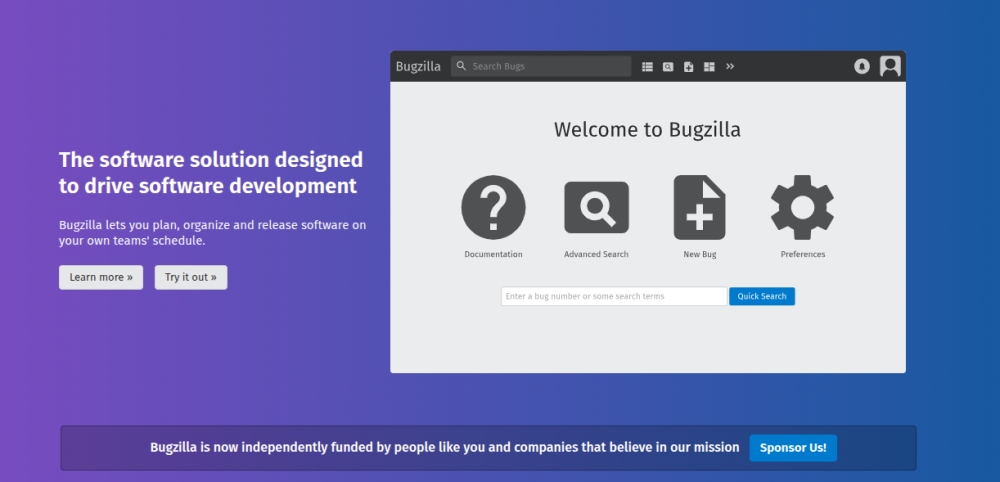
Task: Click the large Documentation question mark icon
Action: click(x=493, y=207)
